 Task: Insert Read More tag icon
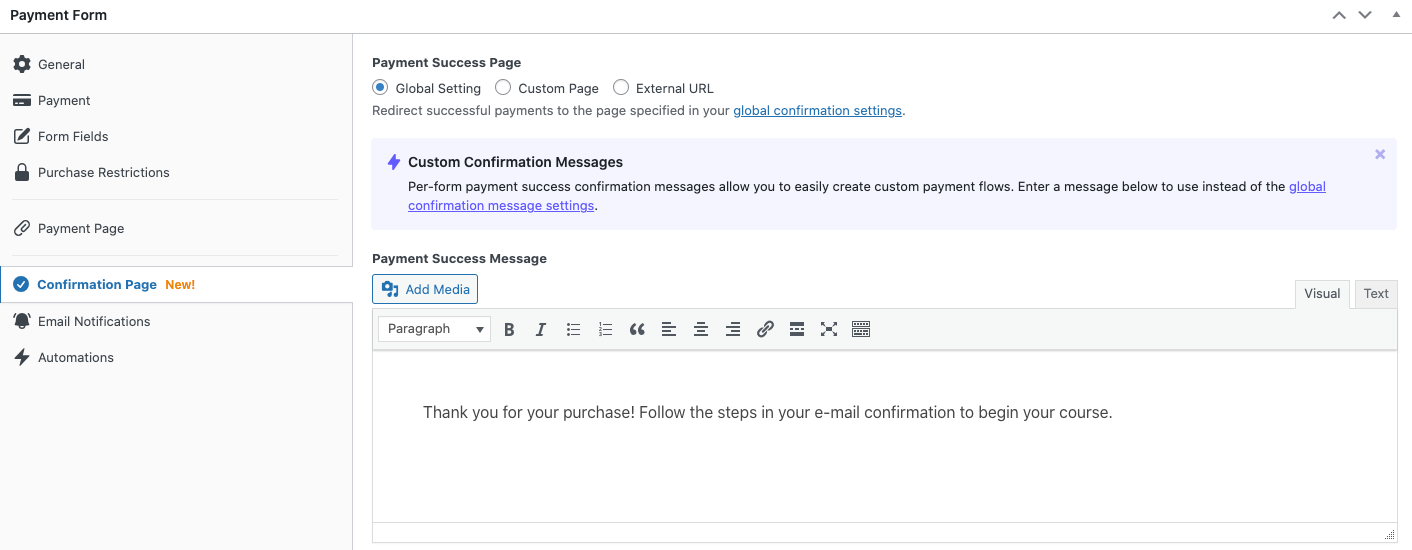point(797,329)
